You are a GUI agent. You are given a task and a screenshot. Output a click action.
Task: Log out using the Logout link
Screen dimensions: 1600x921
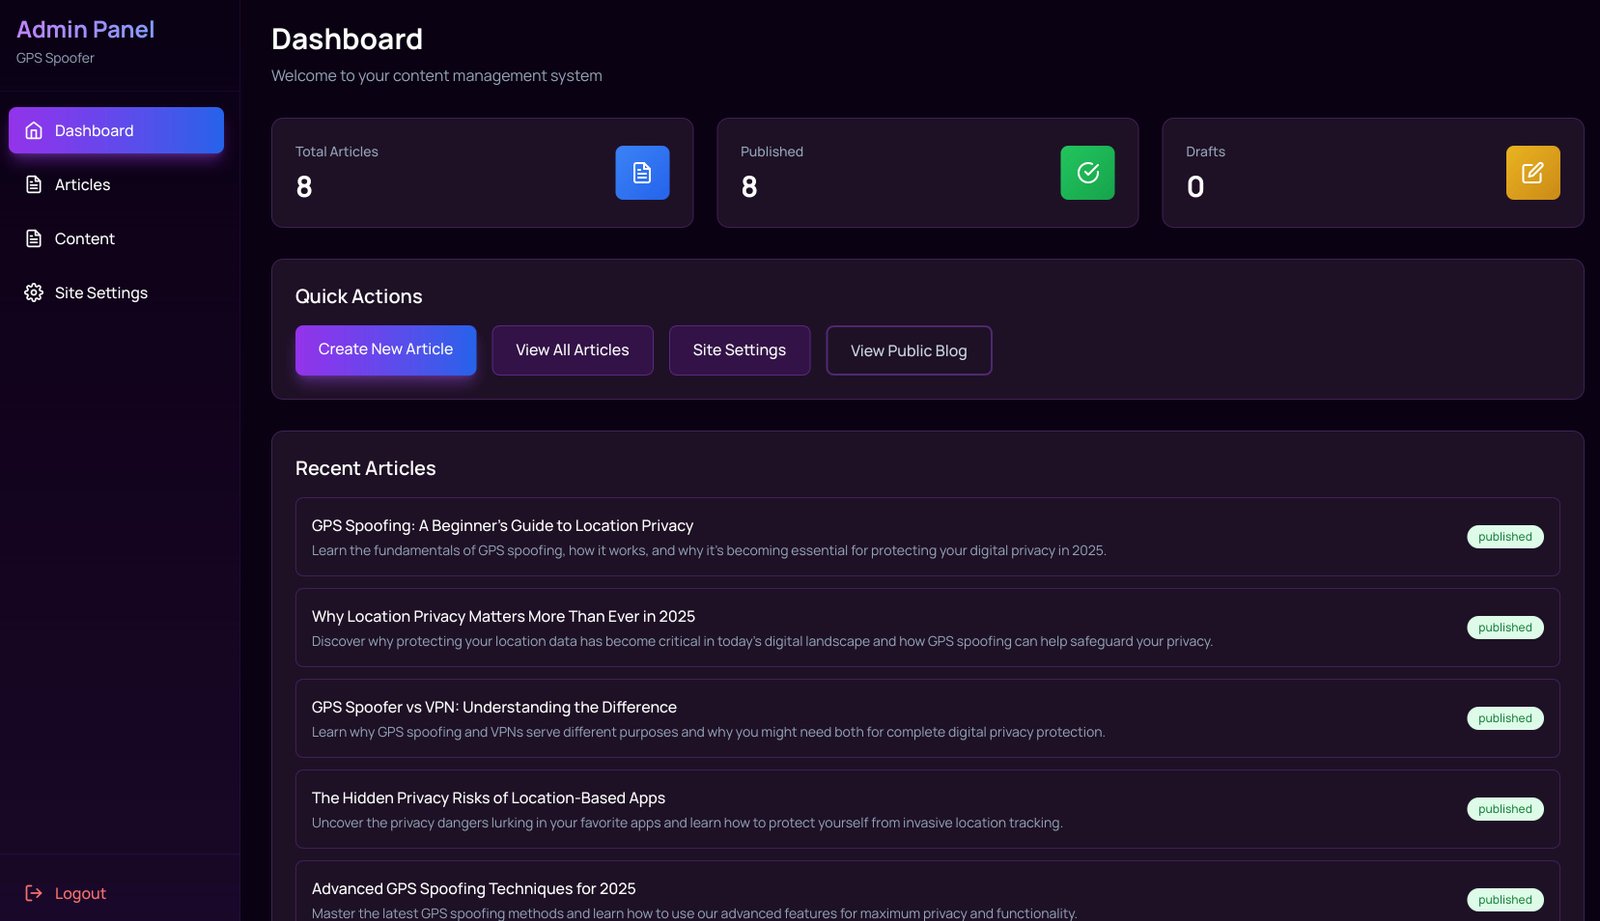click(x=80, y=893)
